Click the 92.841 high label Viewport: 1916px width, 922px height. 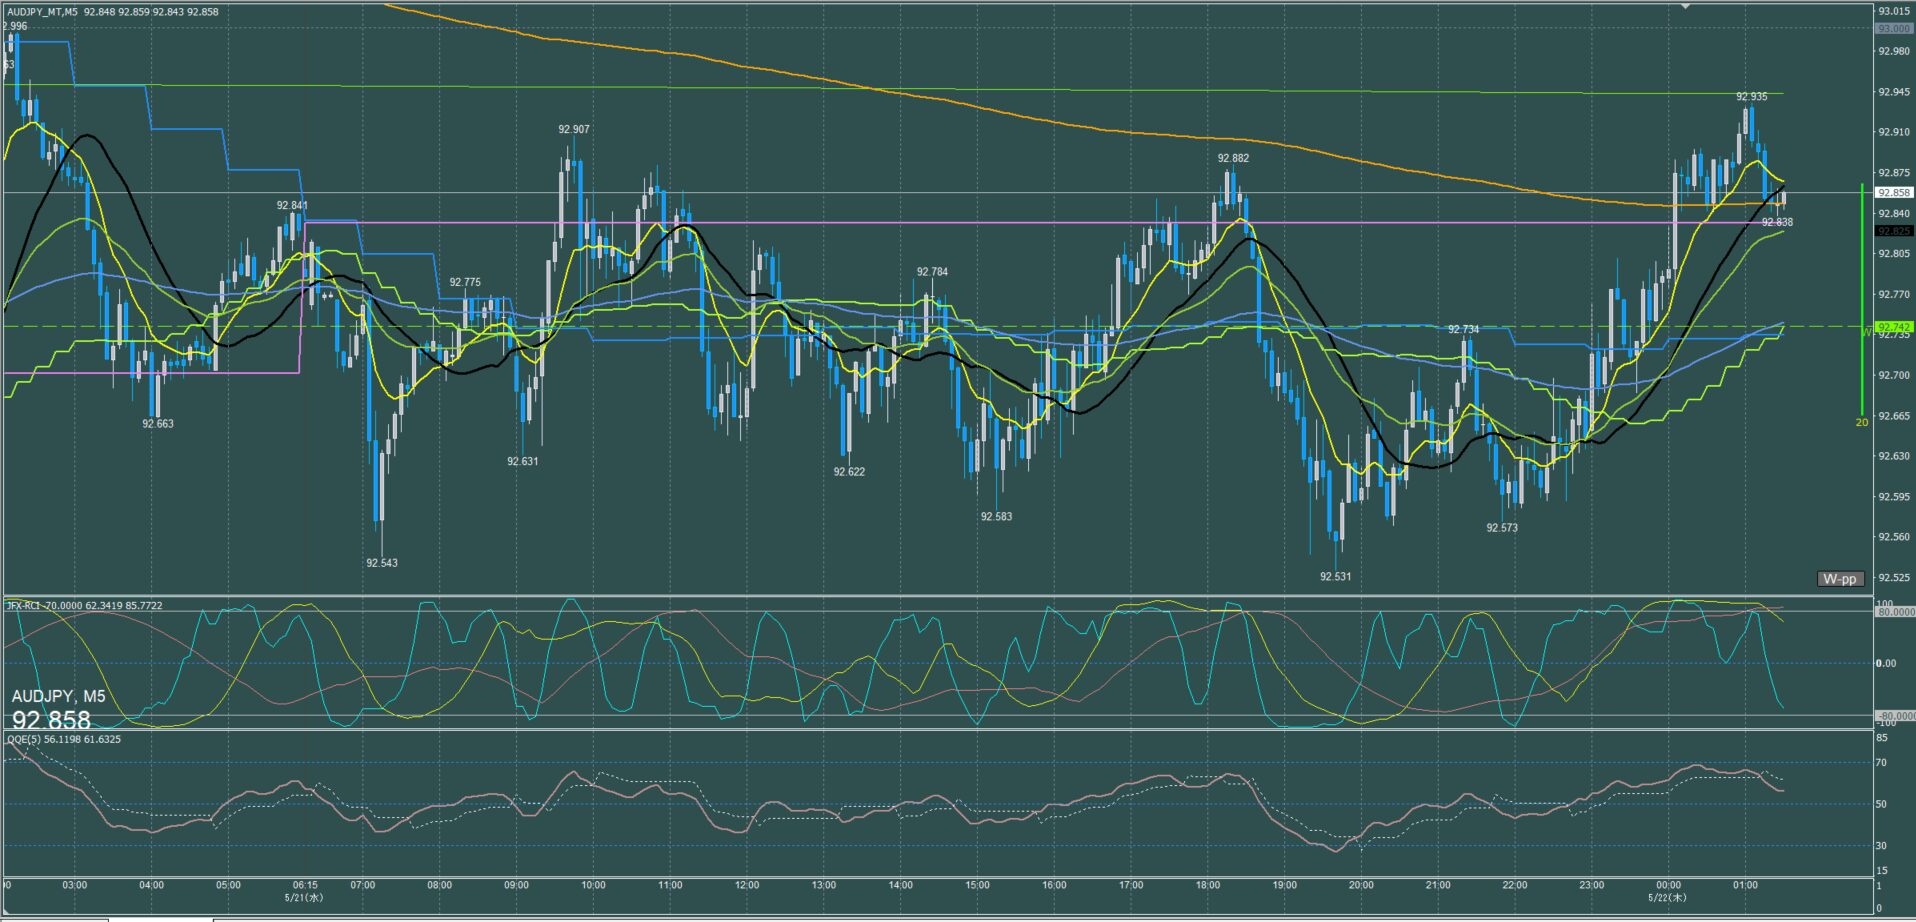[292, 206]
